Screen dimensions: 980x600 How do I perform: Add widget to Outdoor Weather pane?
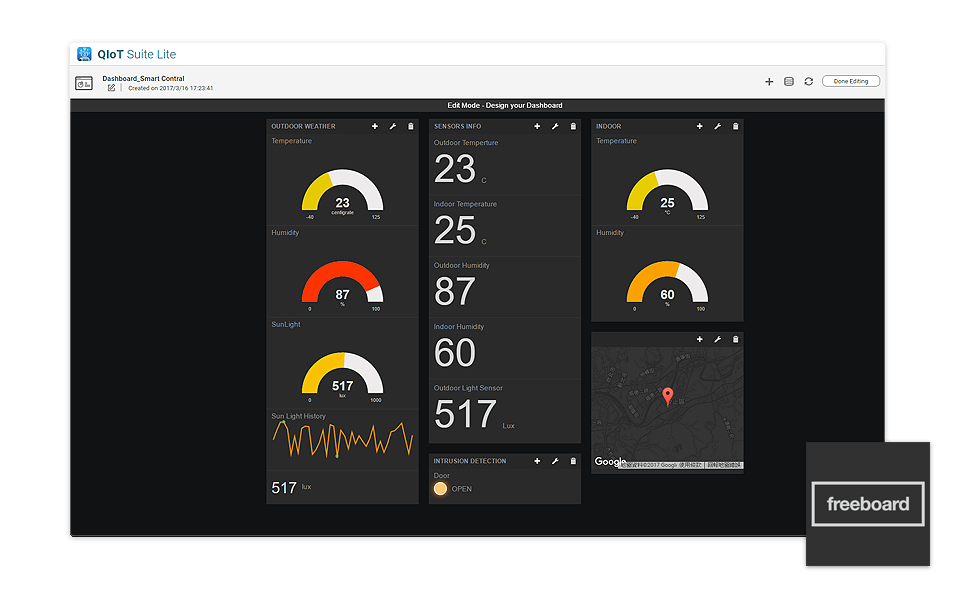(375, 126)
